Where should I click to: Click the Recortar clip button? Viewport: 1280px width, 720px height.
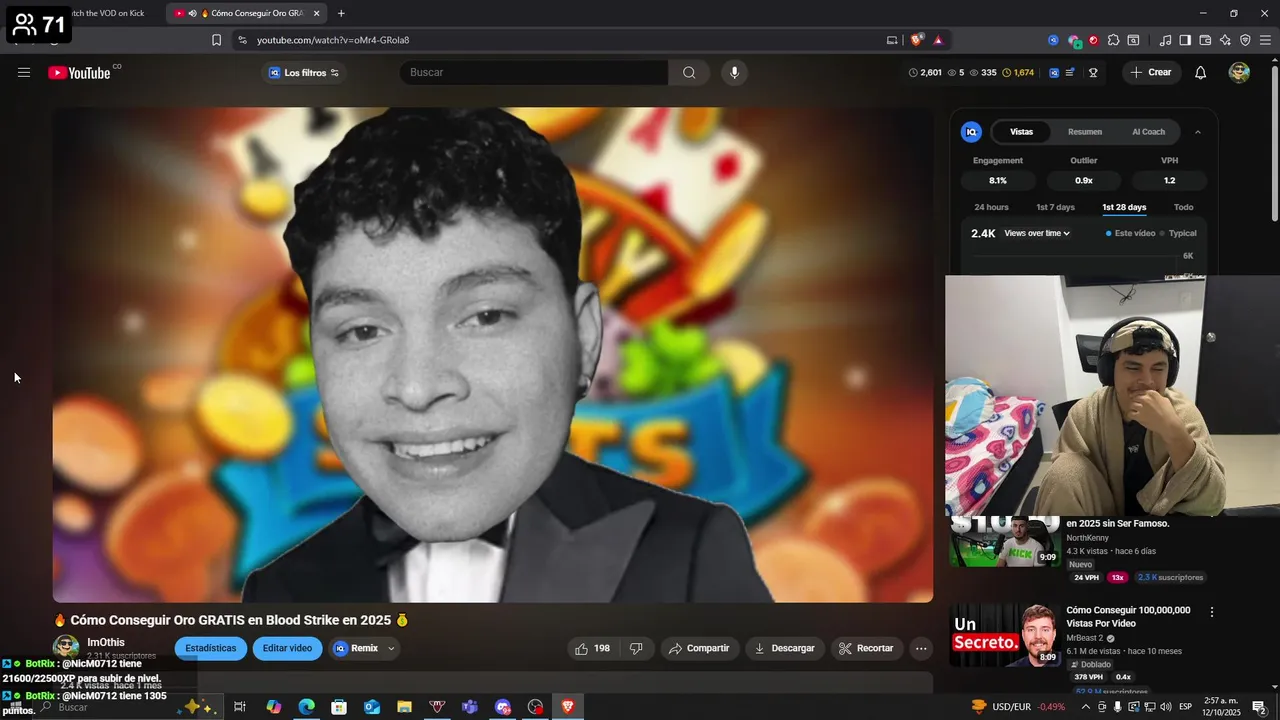coord(866,648)
